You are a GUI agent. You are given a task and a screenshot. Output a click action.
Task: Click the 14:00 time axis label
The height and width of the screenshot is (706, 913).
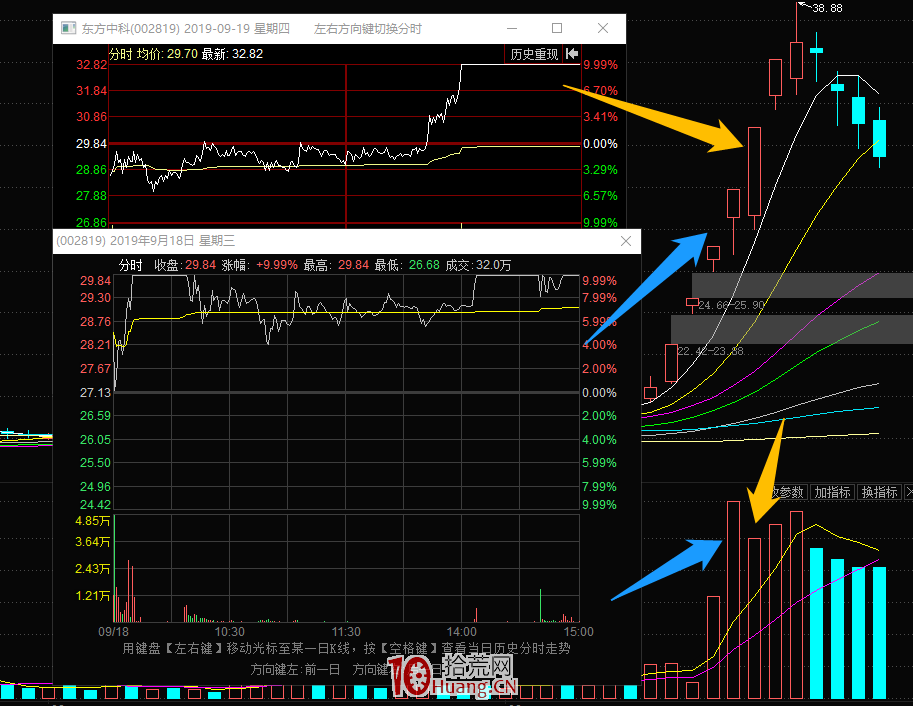[x=462, y=631]
